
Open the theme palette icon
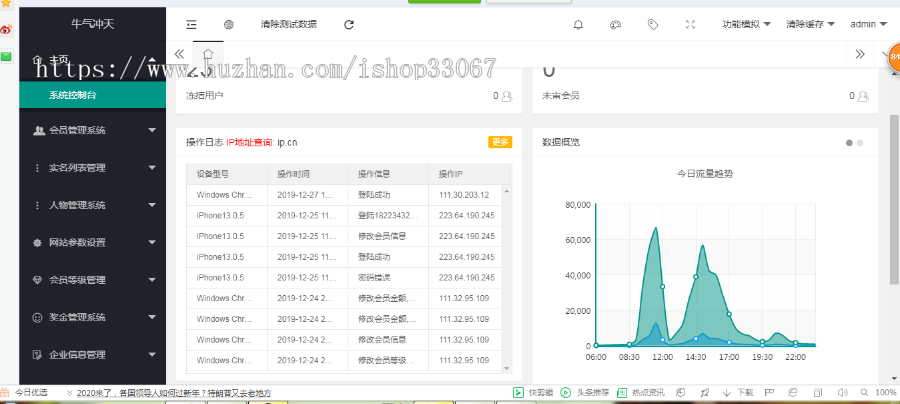(615, 24)
